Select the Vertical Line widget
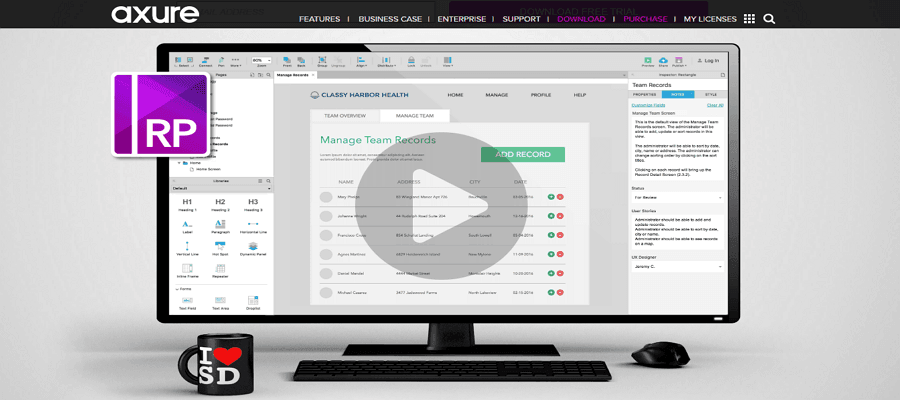The height and width of the screenshot is (400, 900). (x=187, y=248)
